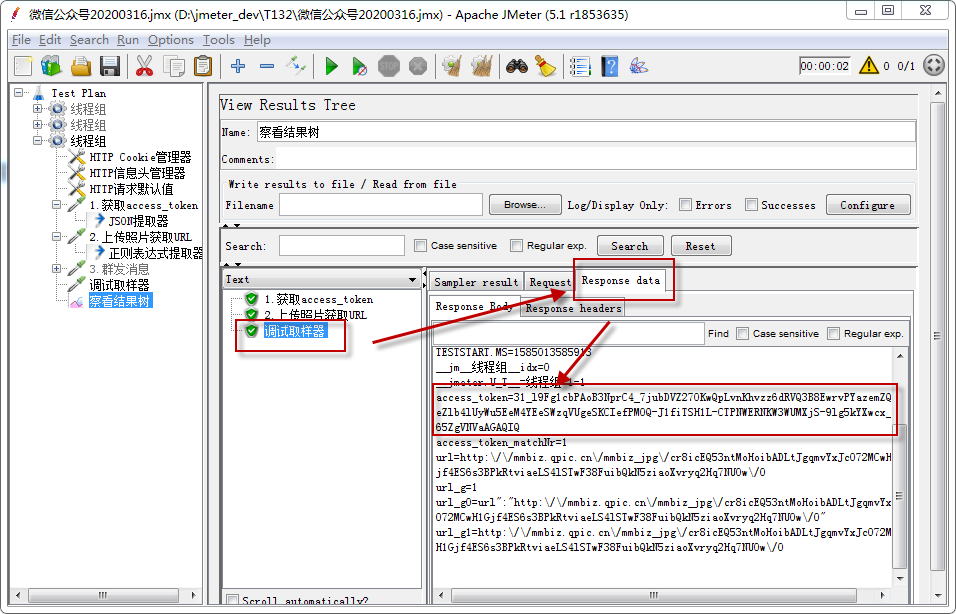
Task: Select the Response Body tab
Action: (474, 307)
